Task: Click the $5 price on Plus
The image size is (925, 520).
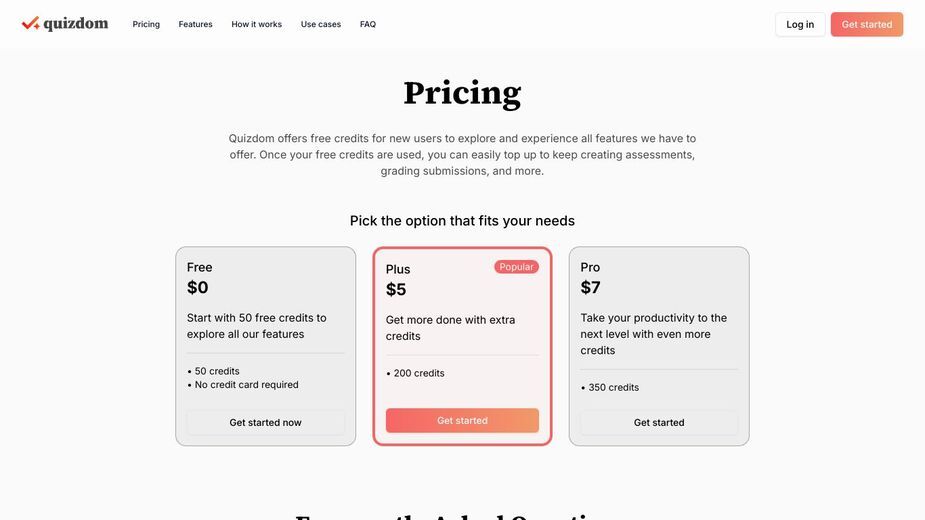Action: pos(396,289)
